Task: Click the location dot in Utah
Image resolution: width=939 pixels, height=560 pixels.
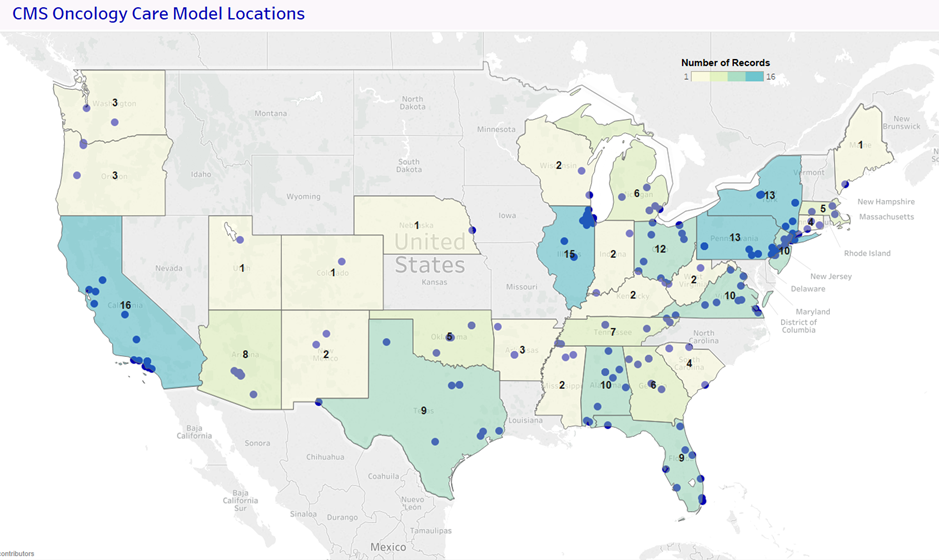Action: coord(240,240)
